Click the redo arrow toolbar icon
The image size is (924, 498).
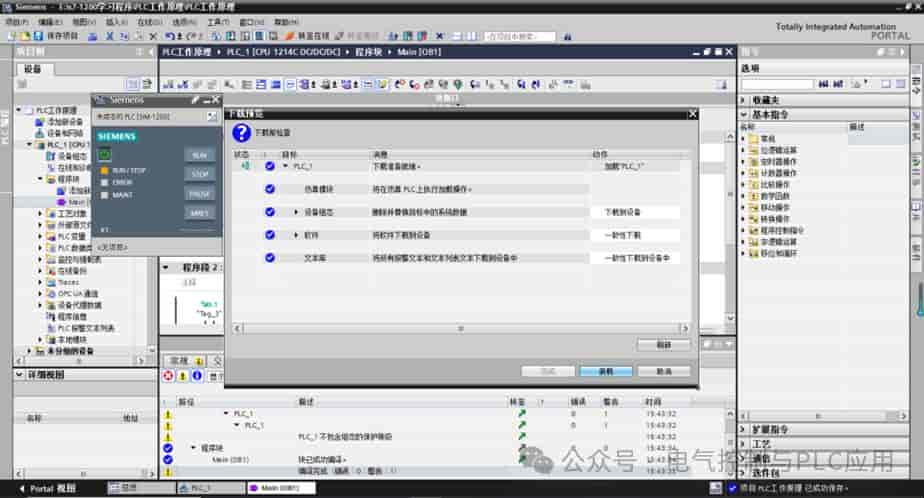pos(192,37)
